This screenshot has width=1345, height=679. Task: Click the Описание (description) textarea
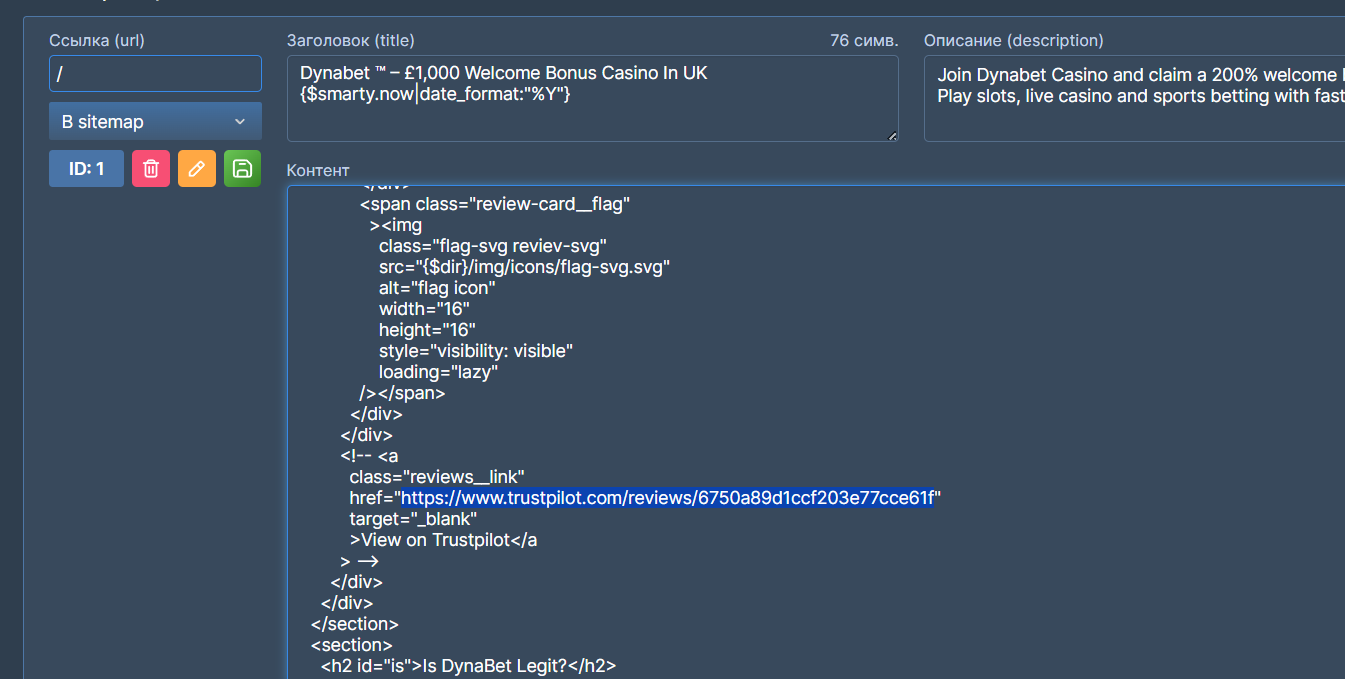pyautogui.click(x=1134, y=98)
